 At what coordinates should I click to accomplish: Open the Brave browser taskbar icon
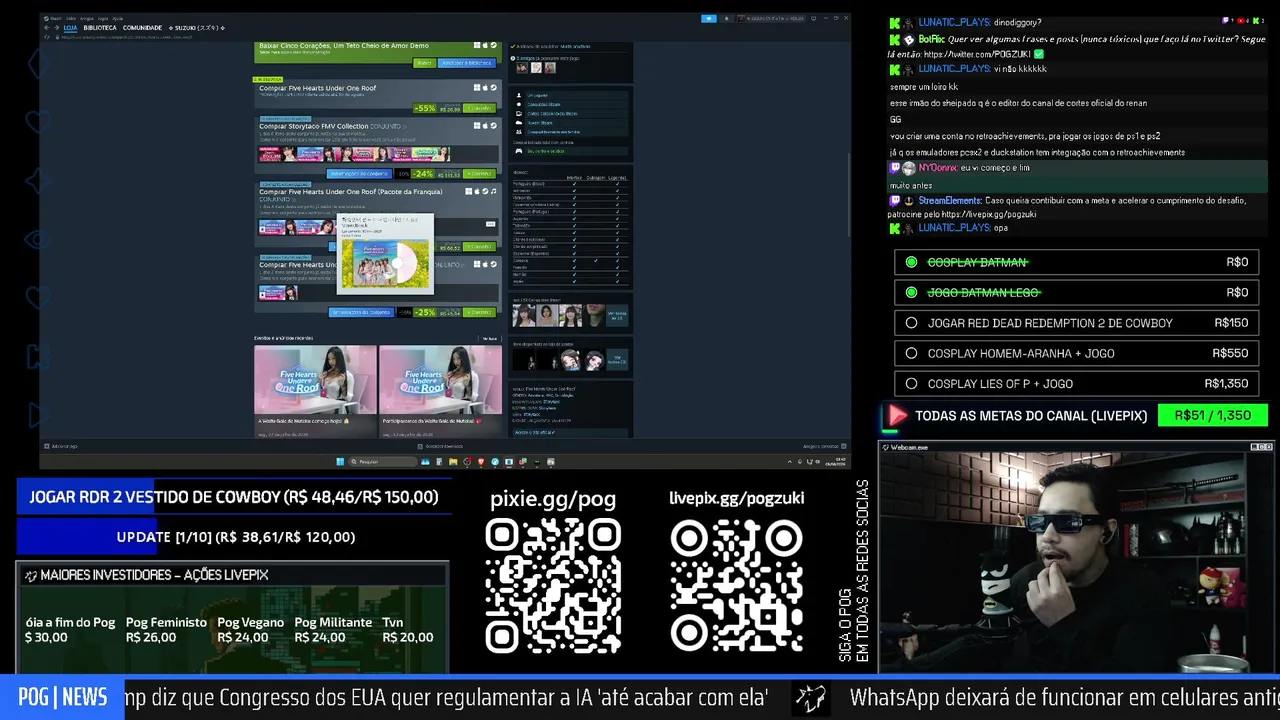coord(481,462)
